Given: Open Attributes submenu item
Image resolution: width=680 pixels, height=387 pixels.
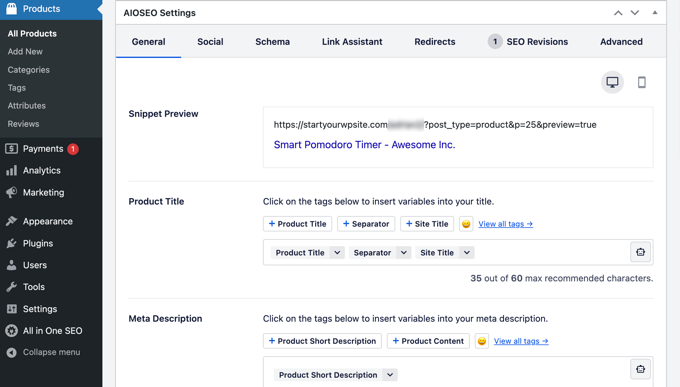Looking at the screenshot, I should tap(26, 106).
